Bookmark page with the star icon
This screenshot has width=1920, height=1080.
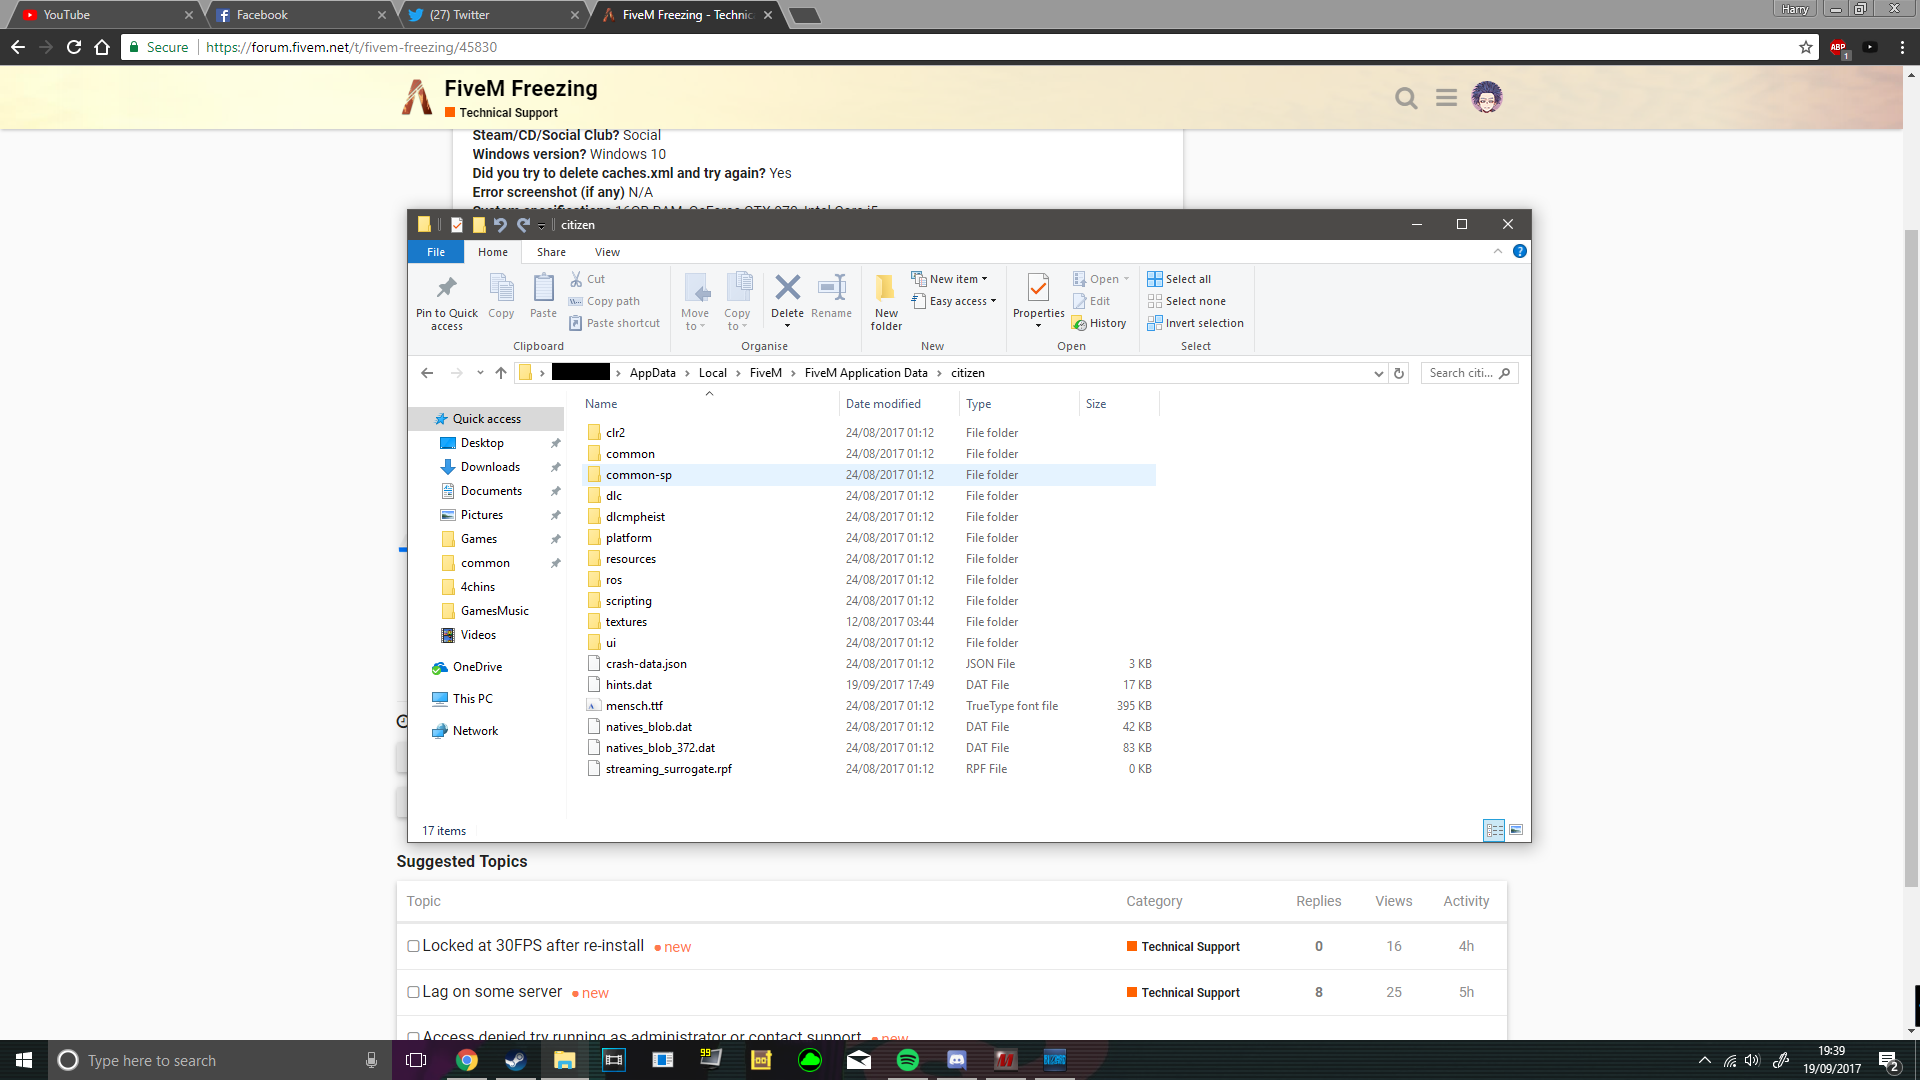pos(1805,47)
